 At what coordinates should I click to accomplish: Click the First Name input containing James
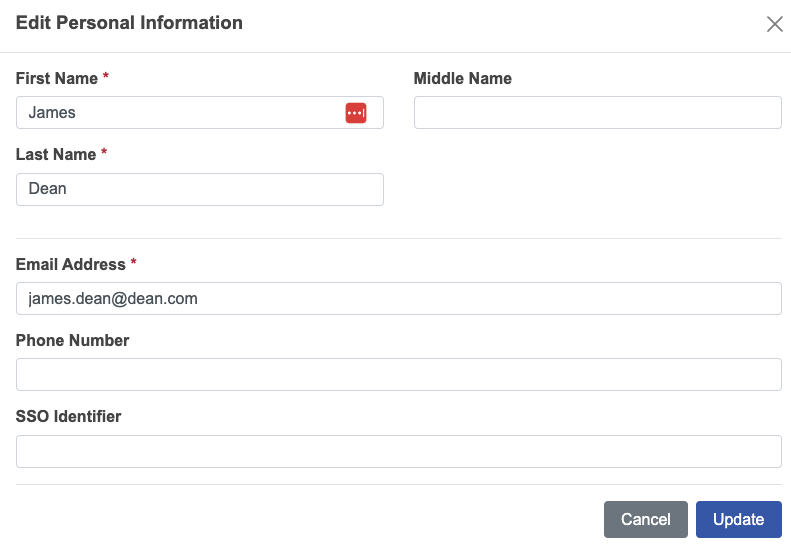click(x=180, y=113)
